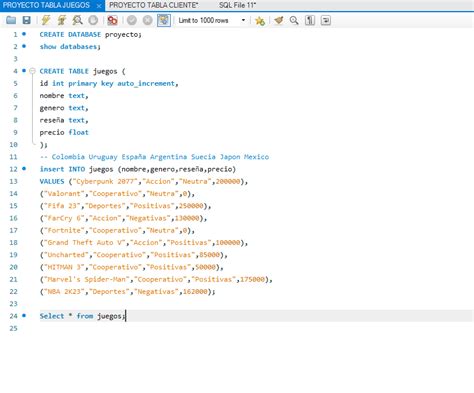Screen dimensions: 474x393
Task: Click the Fortnite values row
Action: 117,230
